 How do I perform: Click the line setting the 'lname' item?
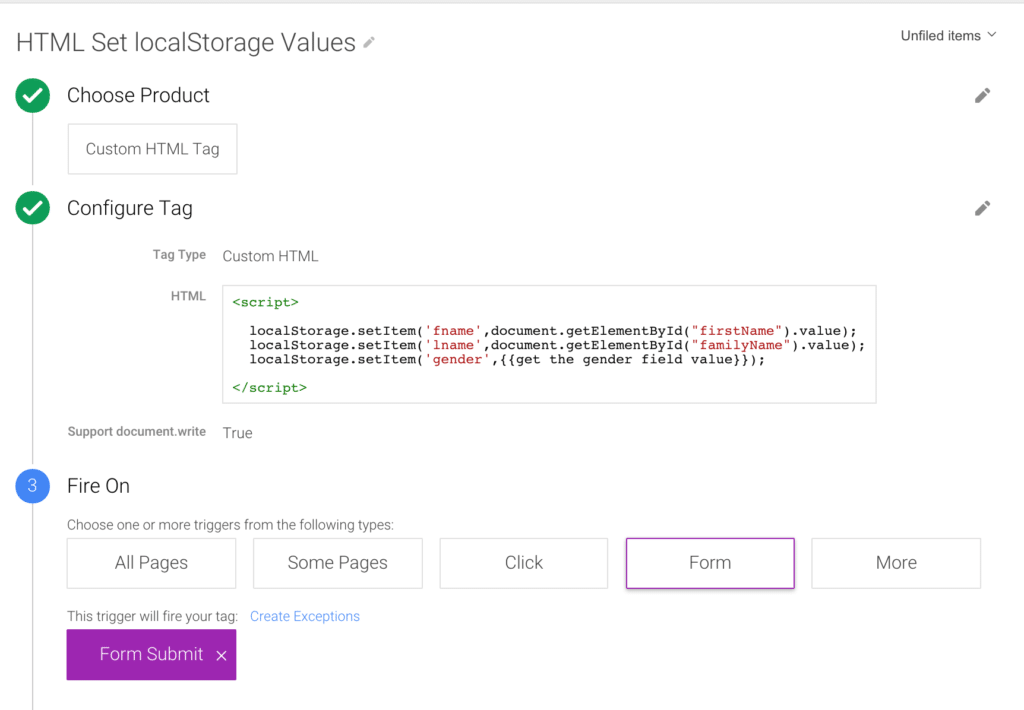[x=557, y=346]
